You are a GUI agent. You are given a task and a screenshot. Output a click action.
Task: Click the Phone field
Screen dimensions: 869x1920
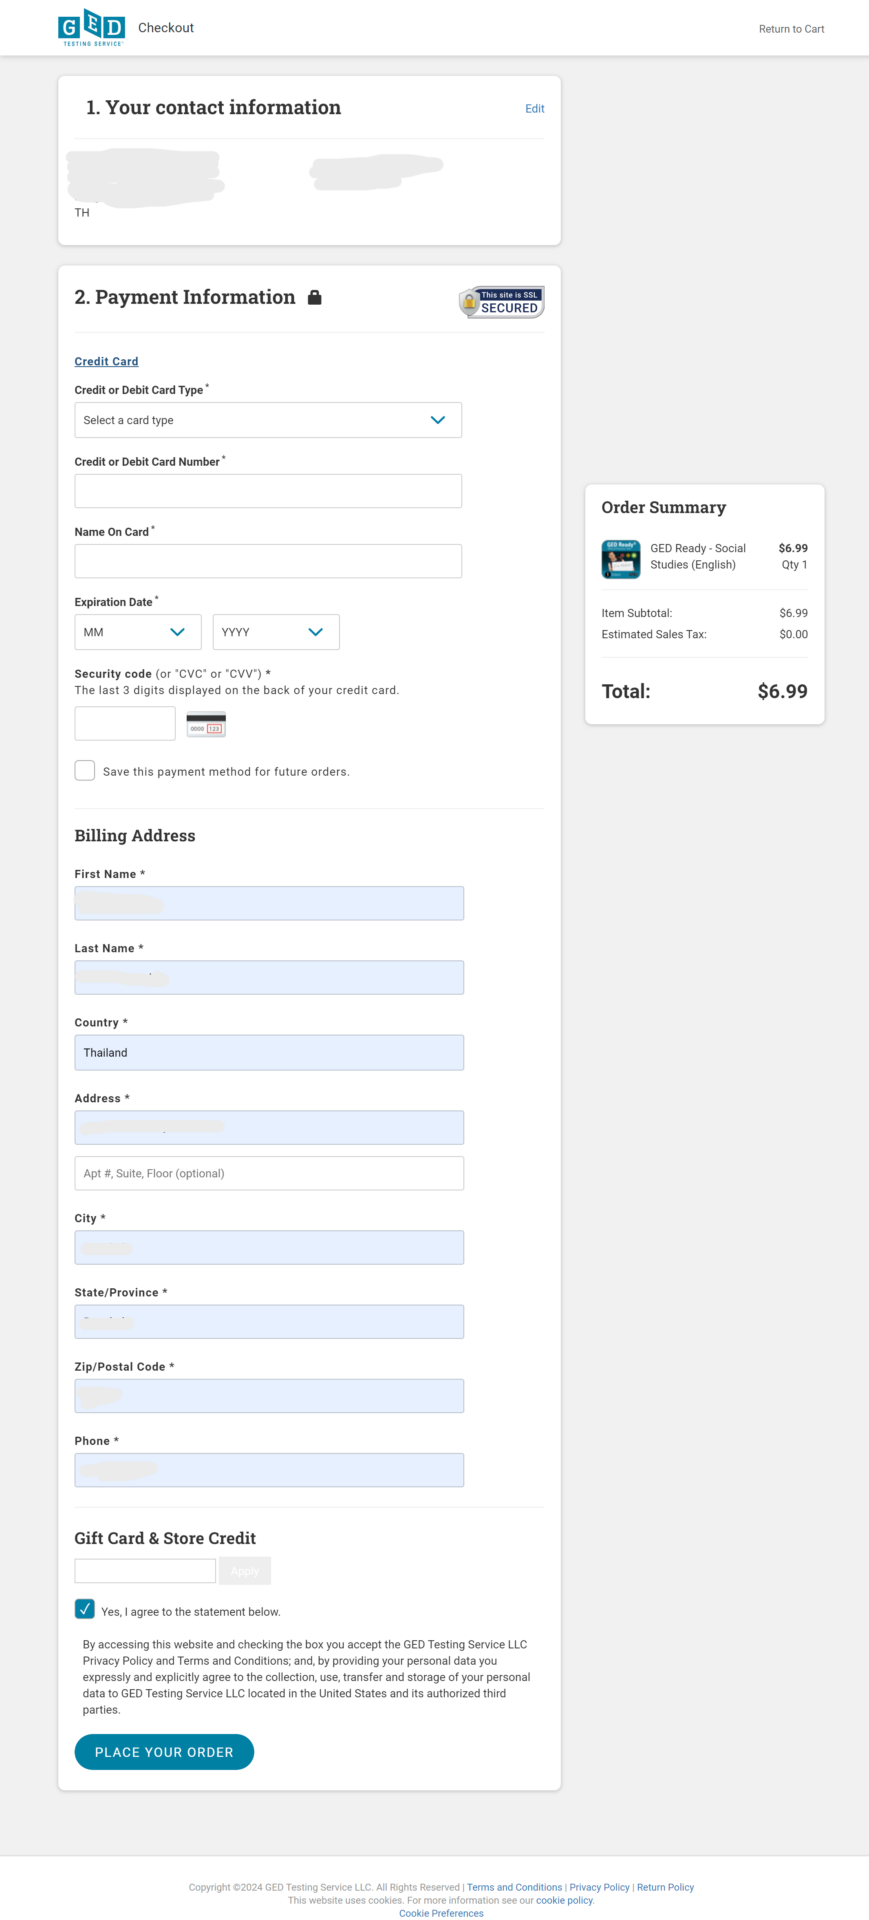(269, 1470)
